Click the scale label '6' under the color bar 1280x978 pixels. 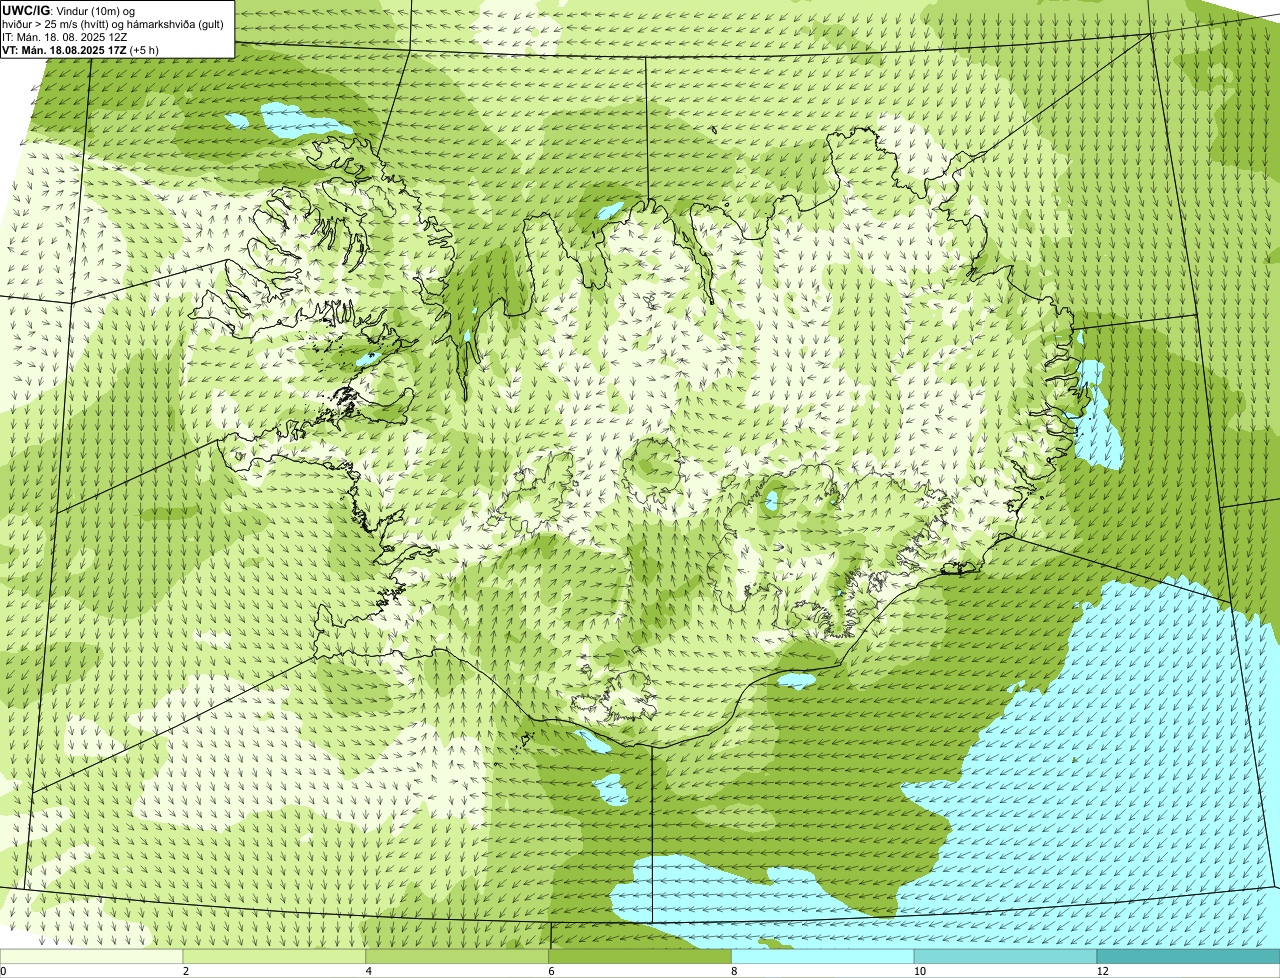click(x=552, y=971)
